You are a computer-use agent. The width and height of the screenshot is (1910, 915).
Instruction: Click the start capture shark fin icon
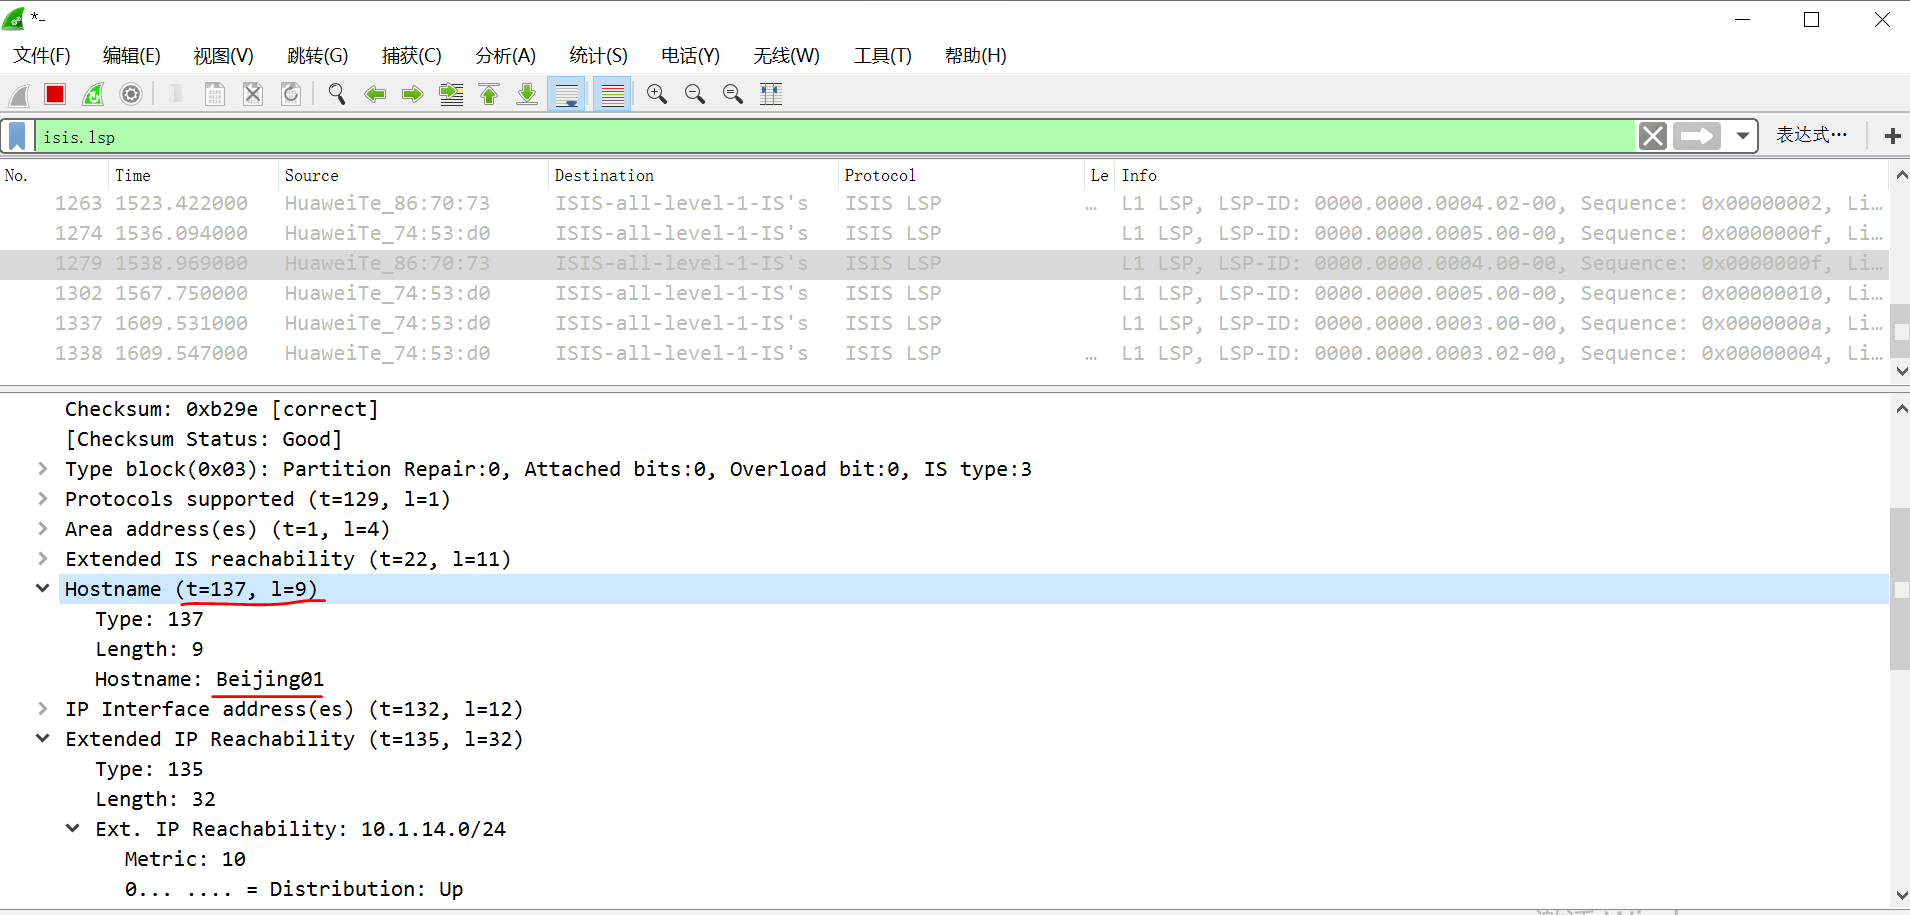tap(18, 95)
